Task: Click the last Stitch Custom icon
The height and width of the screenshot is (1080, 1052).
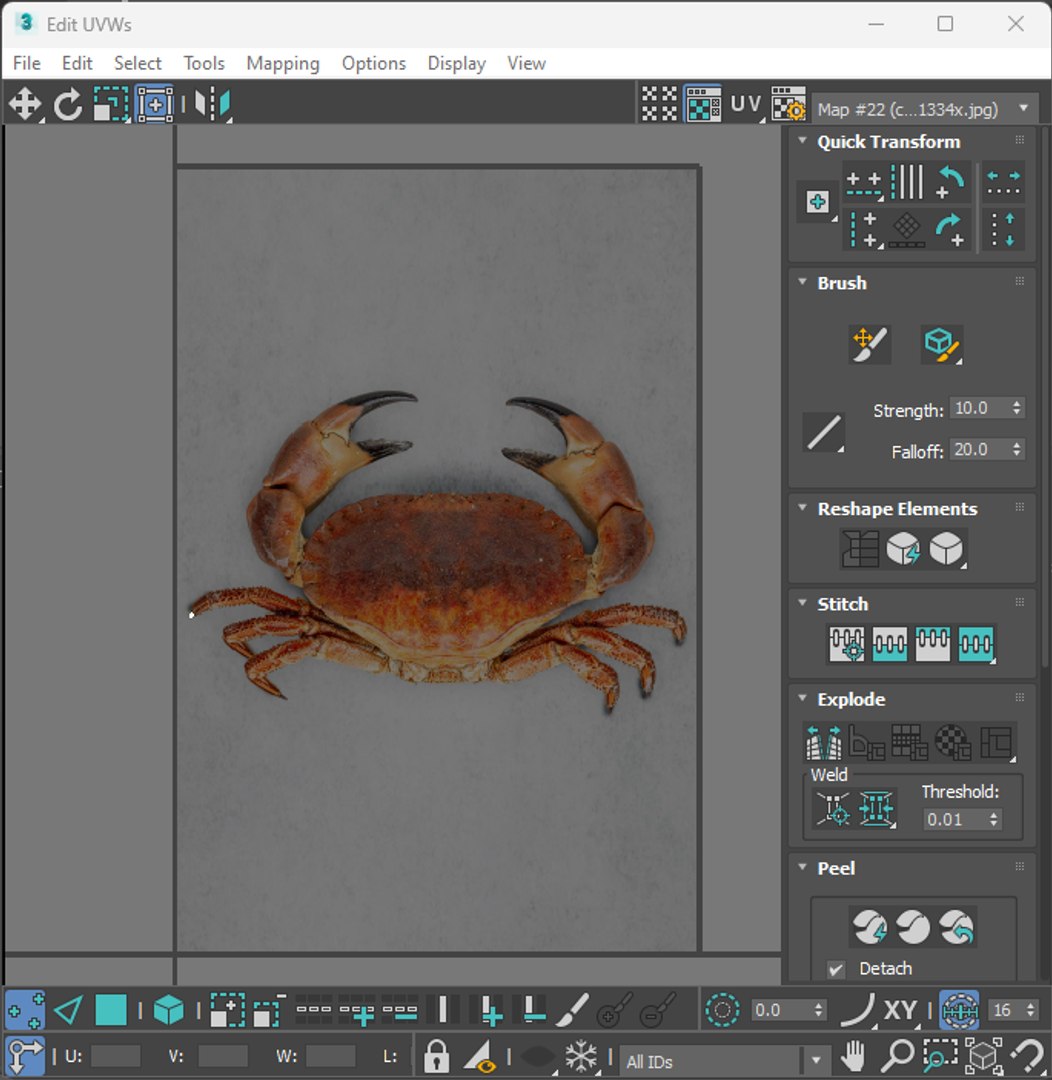Action: coord(976,644)
